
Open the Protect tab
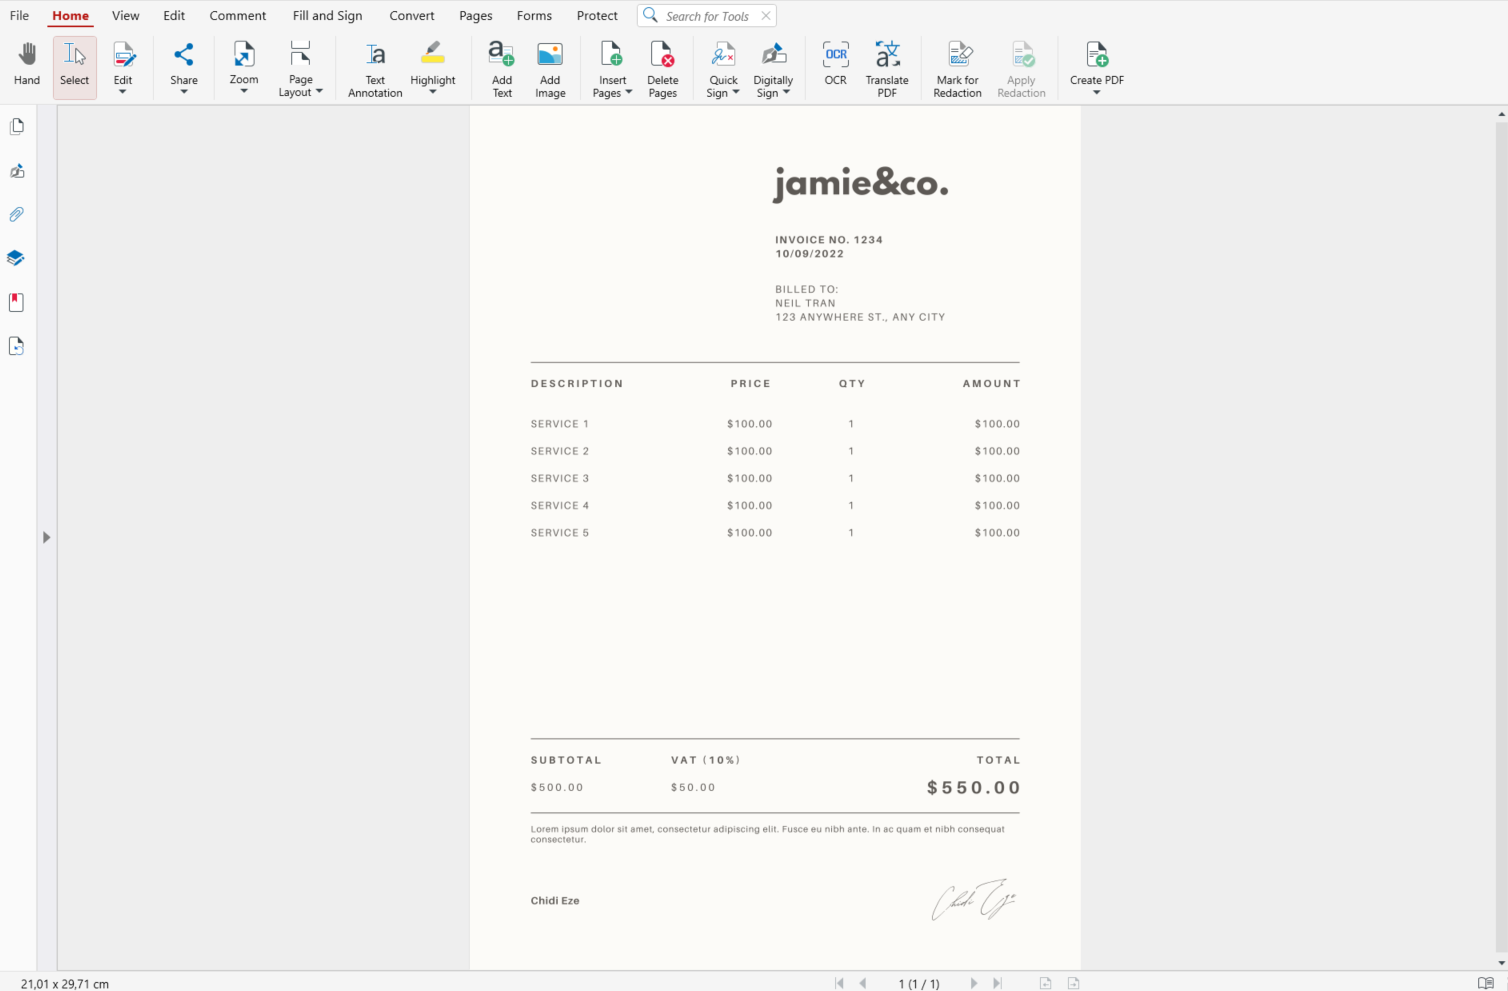(597, 15)
